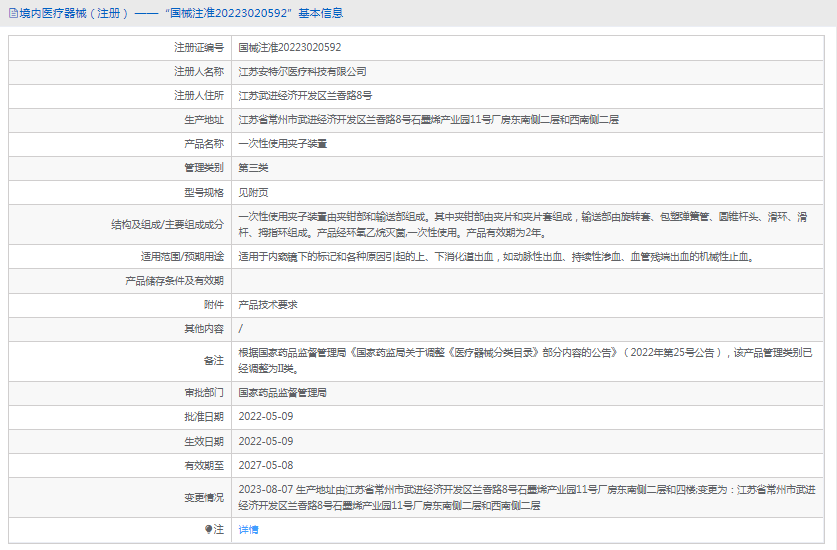Click the 2023-08-07 change record text
The image size is (837, 550).
tap(527, 497)
